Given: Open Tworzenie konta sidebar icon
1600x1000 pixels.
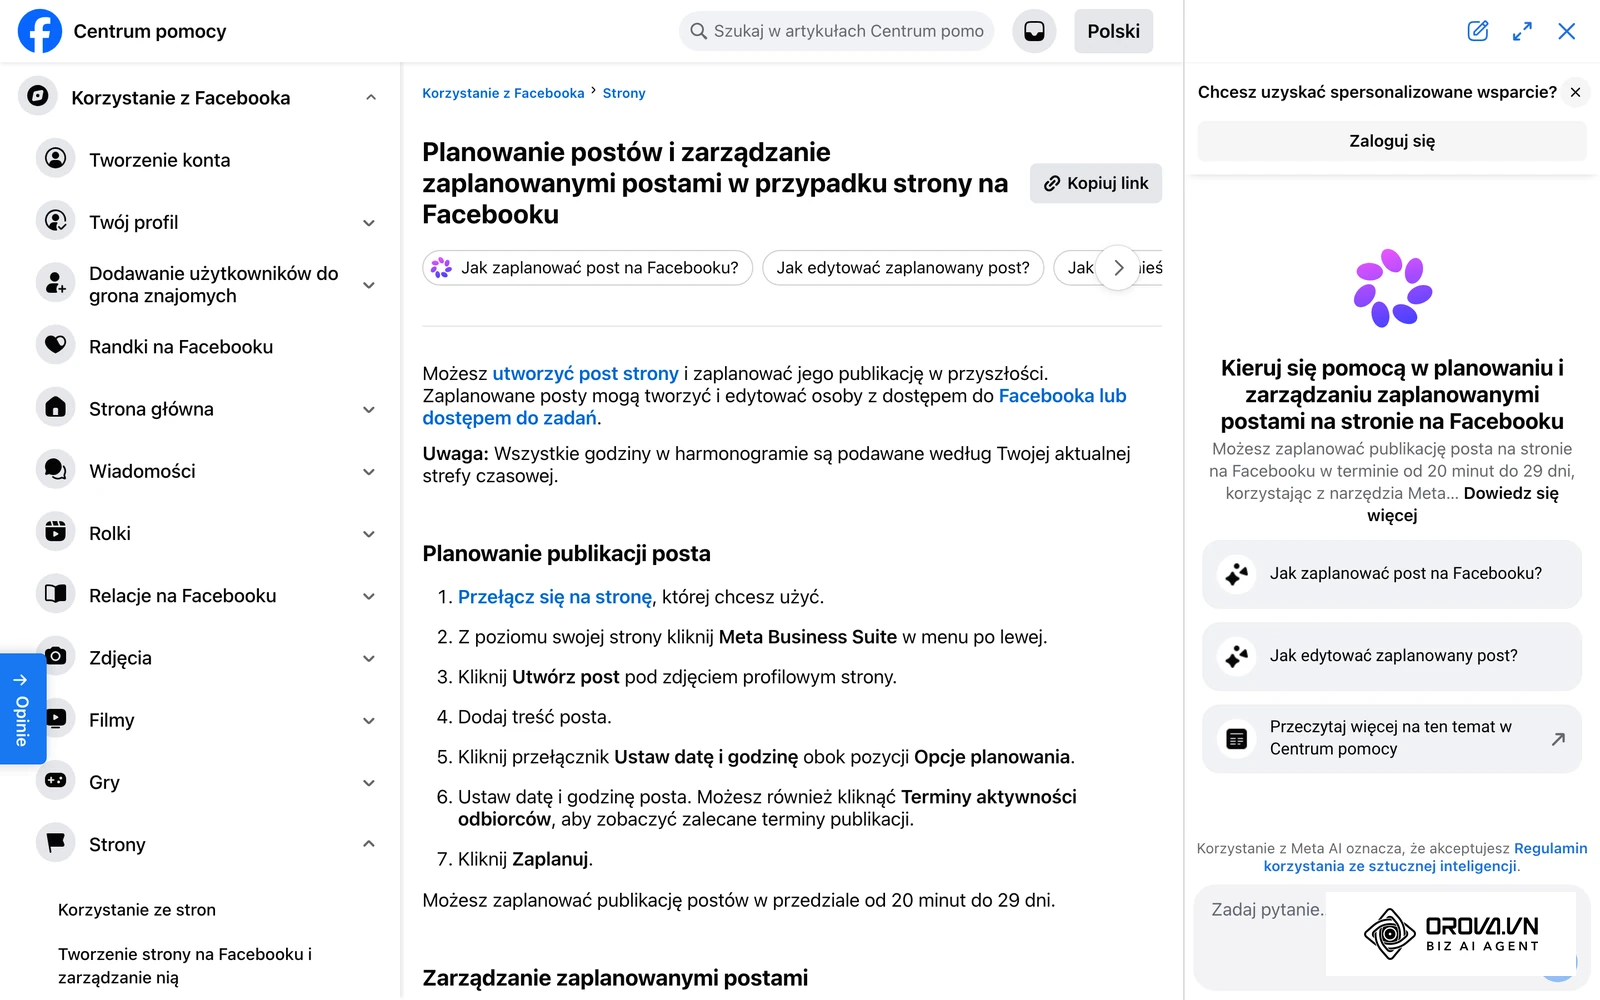Looking at the screenshot, I should 56,159.
